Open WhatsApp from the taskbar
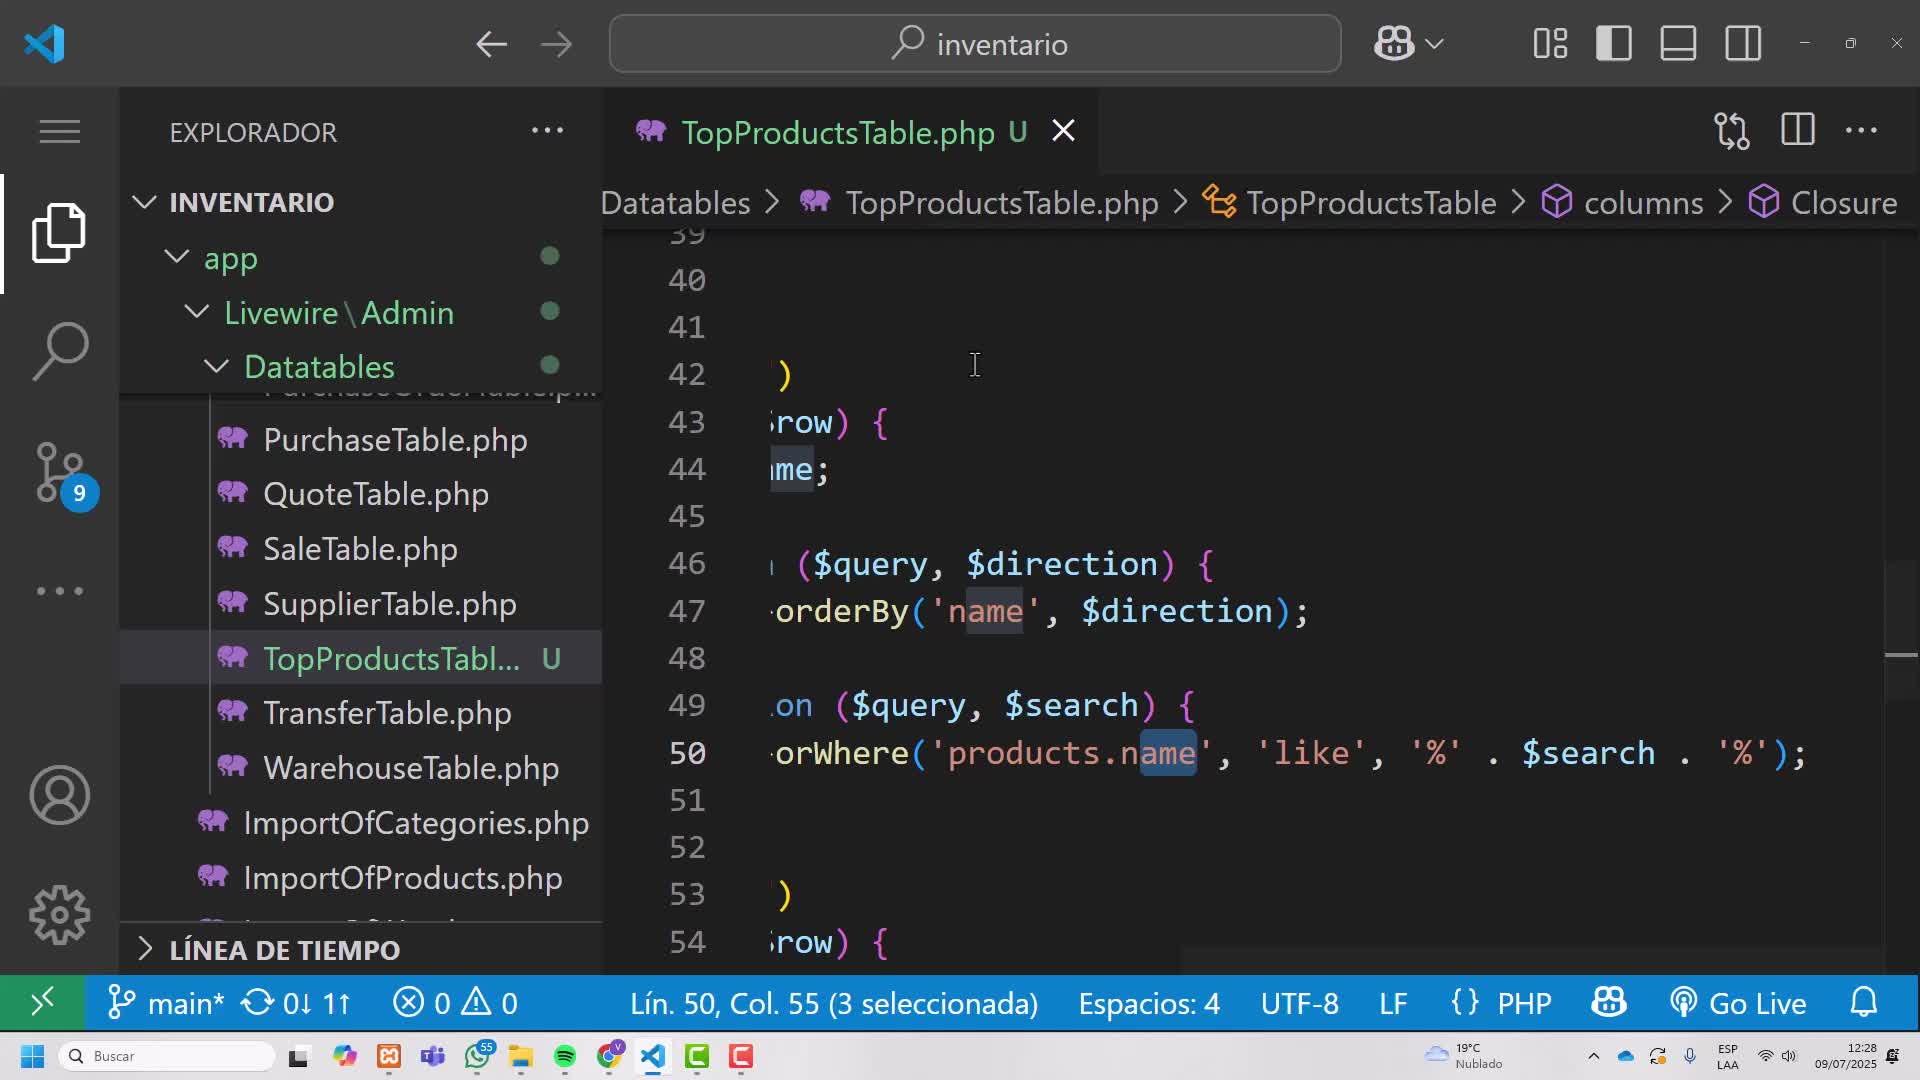 (478, 1056)
